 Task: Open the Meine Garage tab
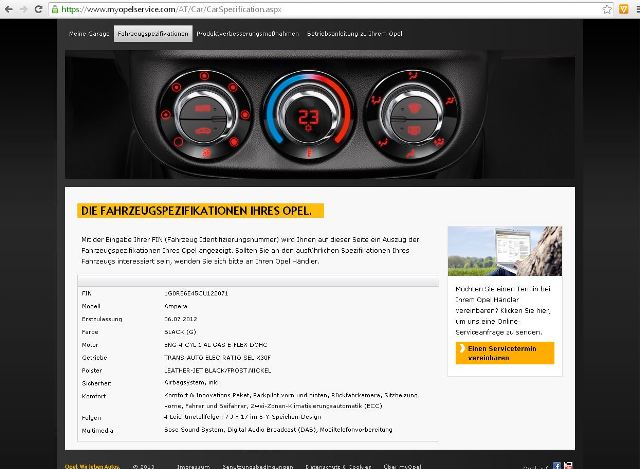pyautogui.click(x=89, y=33)
